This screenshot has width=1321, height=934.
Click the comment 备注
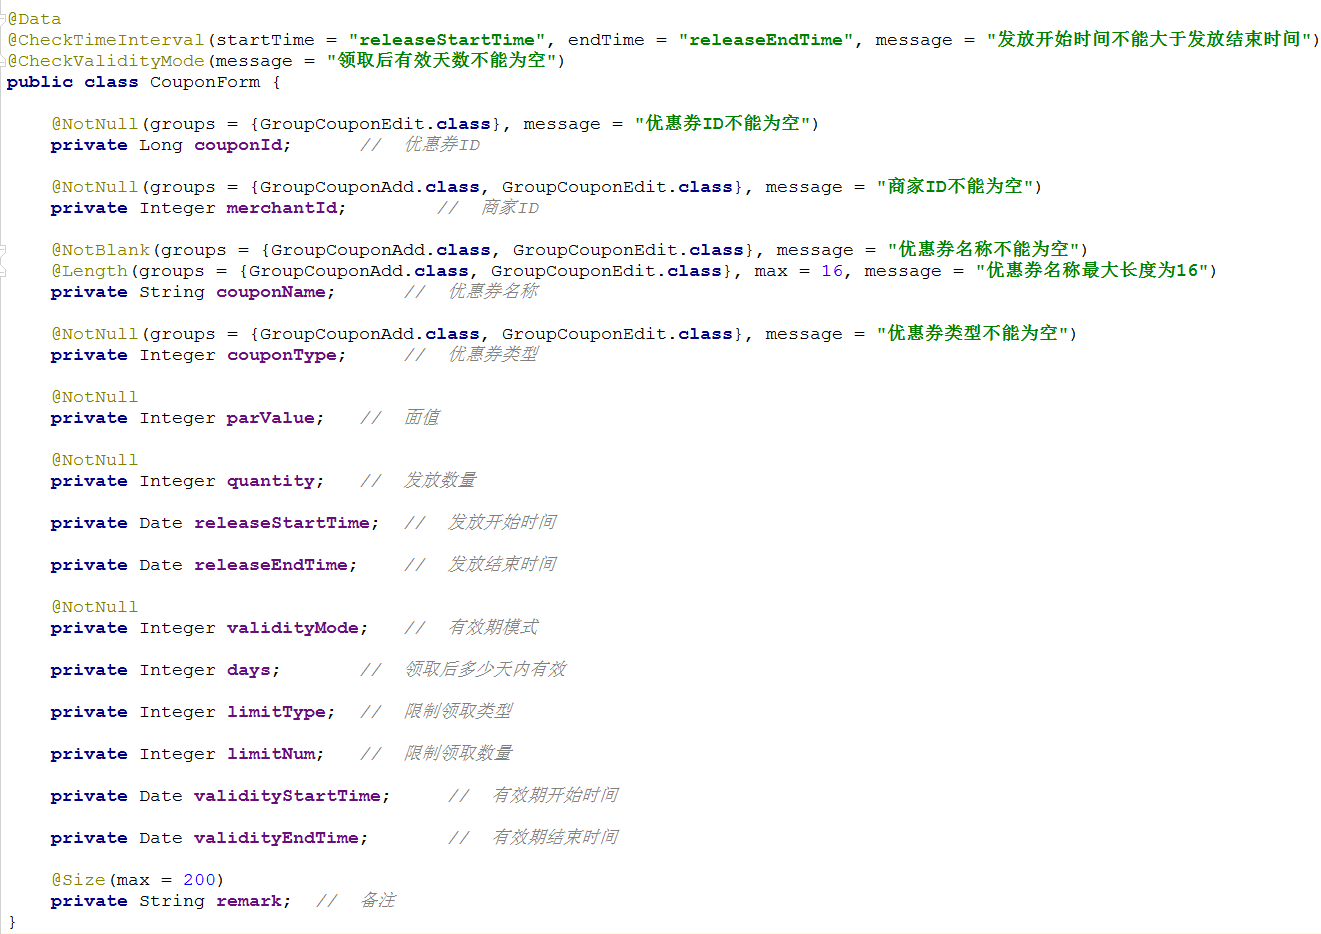coord(378,901)
